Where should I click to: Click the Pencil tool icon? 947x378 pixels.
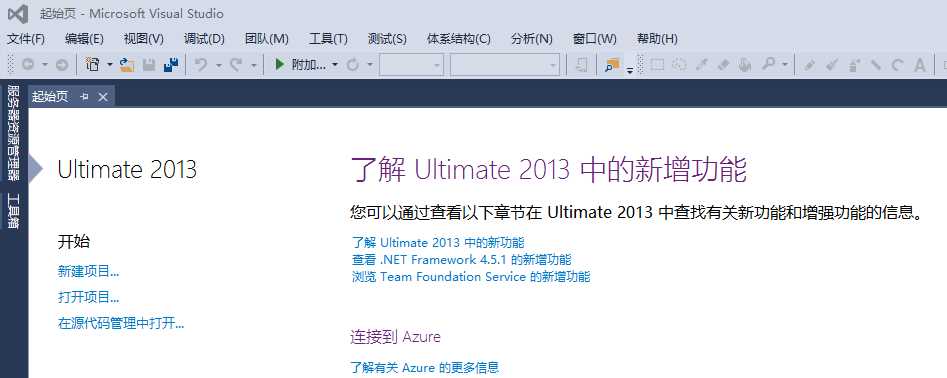coord(809,65)
